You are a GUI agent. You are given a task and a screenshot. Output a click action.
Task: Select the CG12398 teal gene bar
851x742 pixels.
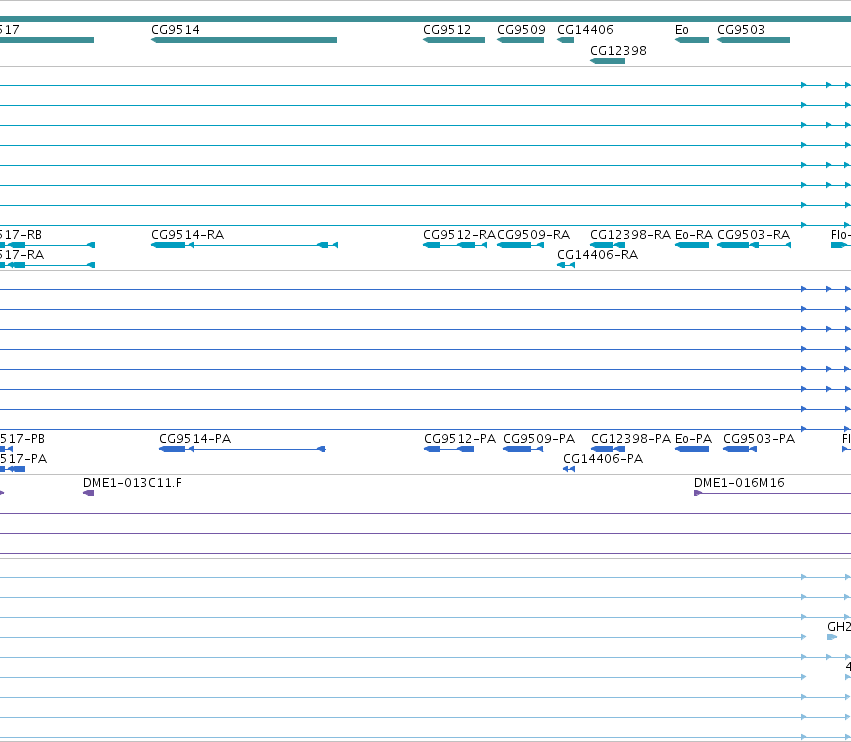[607, 61]
